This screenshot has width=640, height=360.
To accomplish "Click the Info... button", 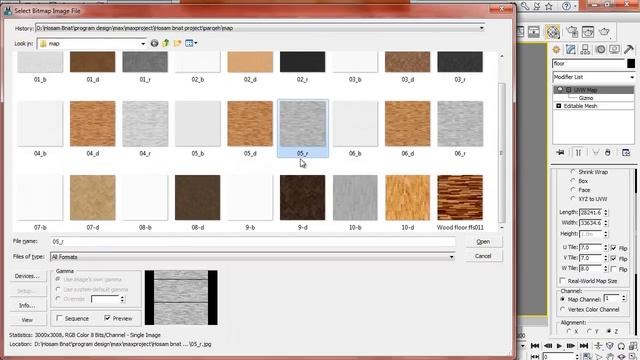I will (x=27, y=305).
